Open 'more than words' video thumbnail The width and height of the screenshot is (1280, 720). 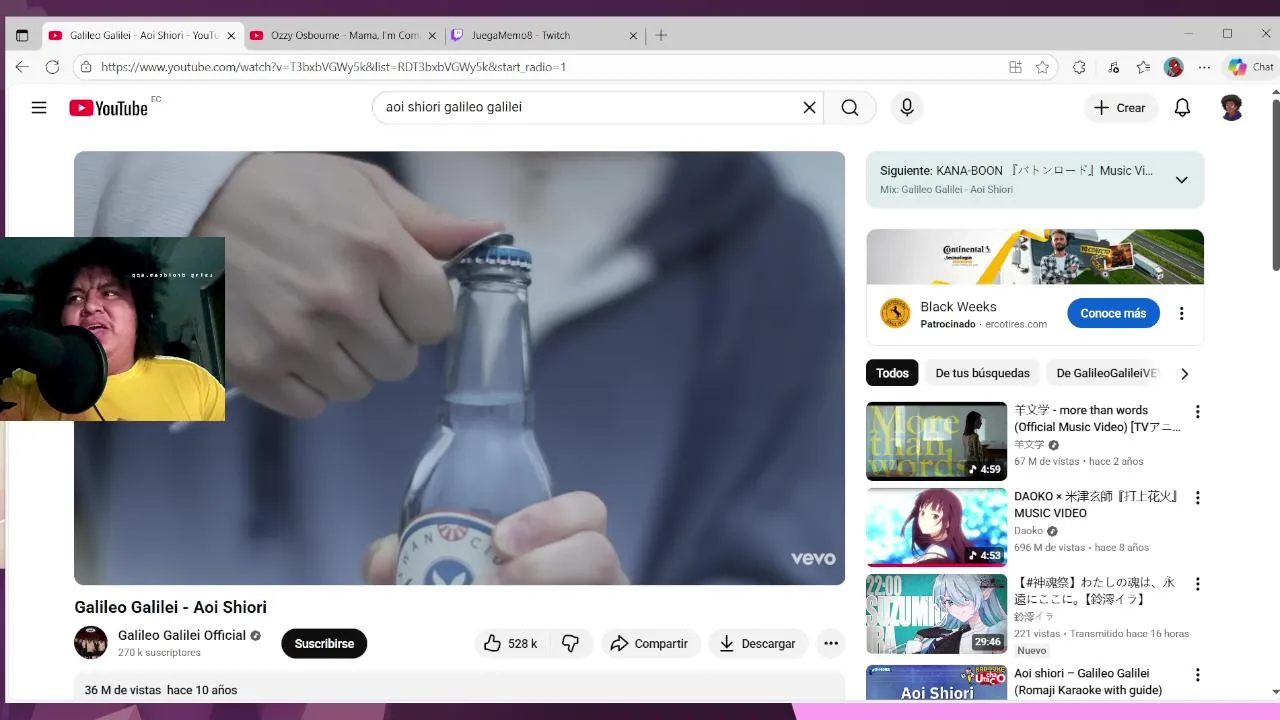pos(936,441)
